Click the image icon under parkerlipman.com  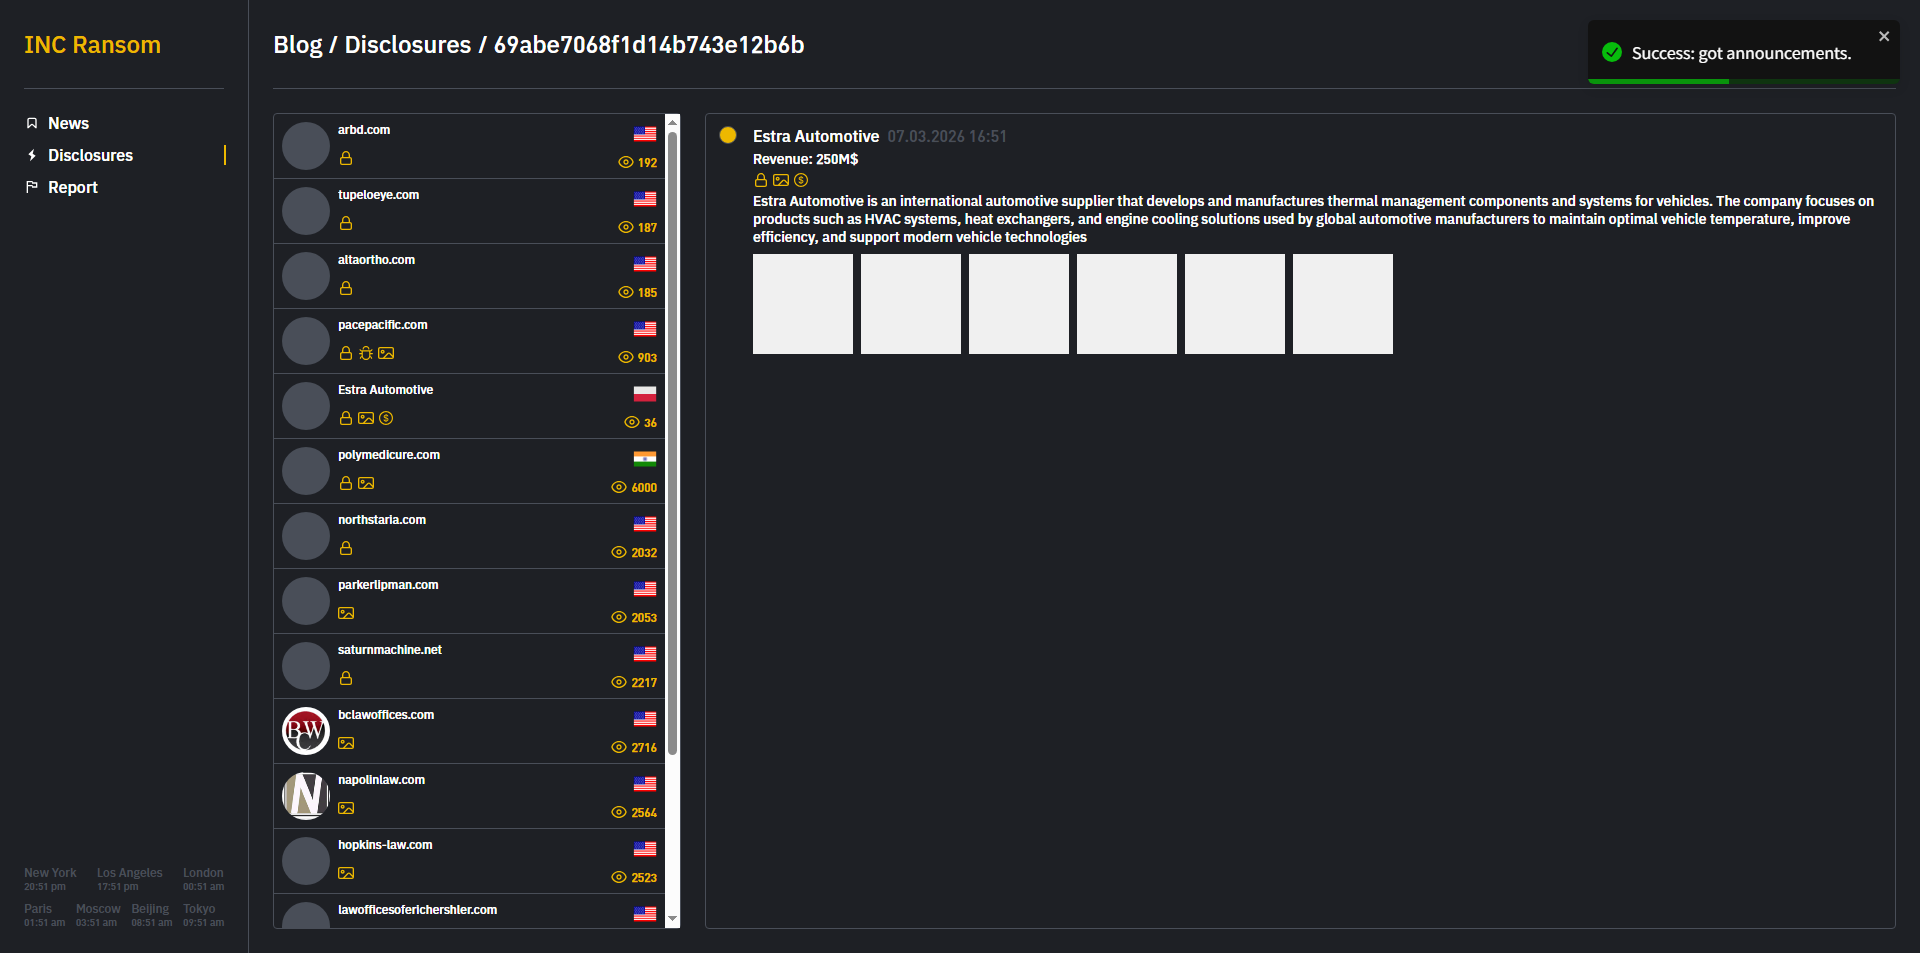[346, 613]
